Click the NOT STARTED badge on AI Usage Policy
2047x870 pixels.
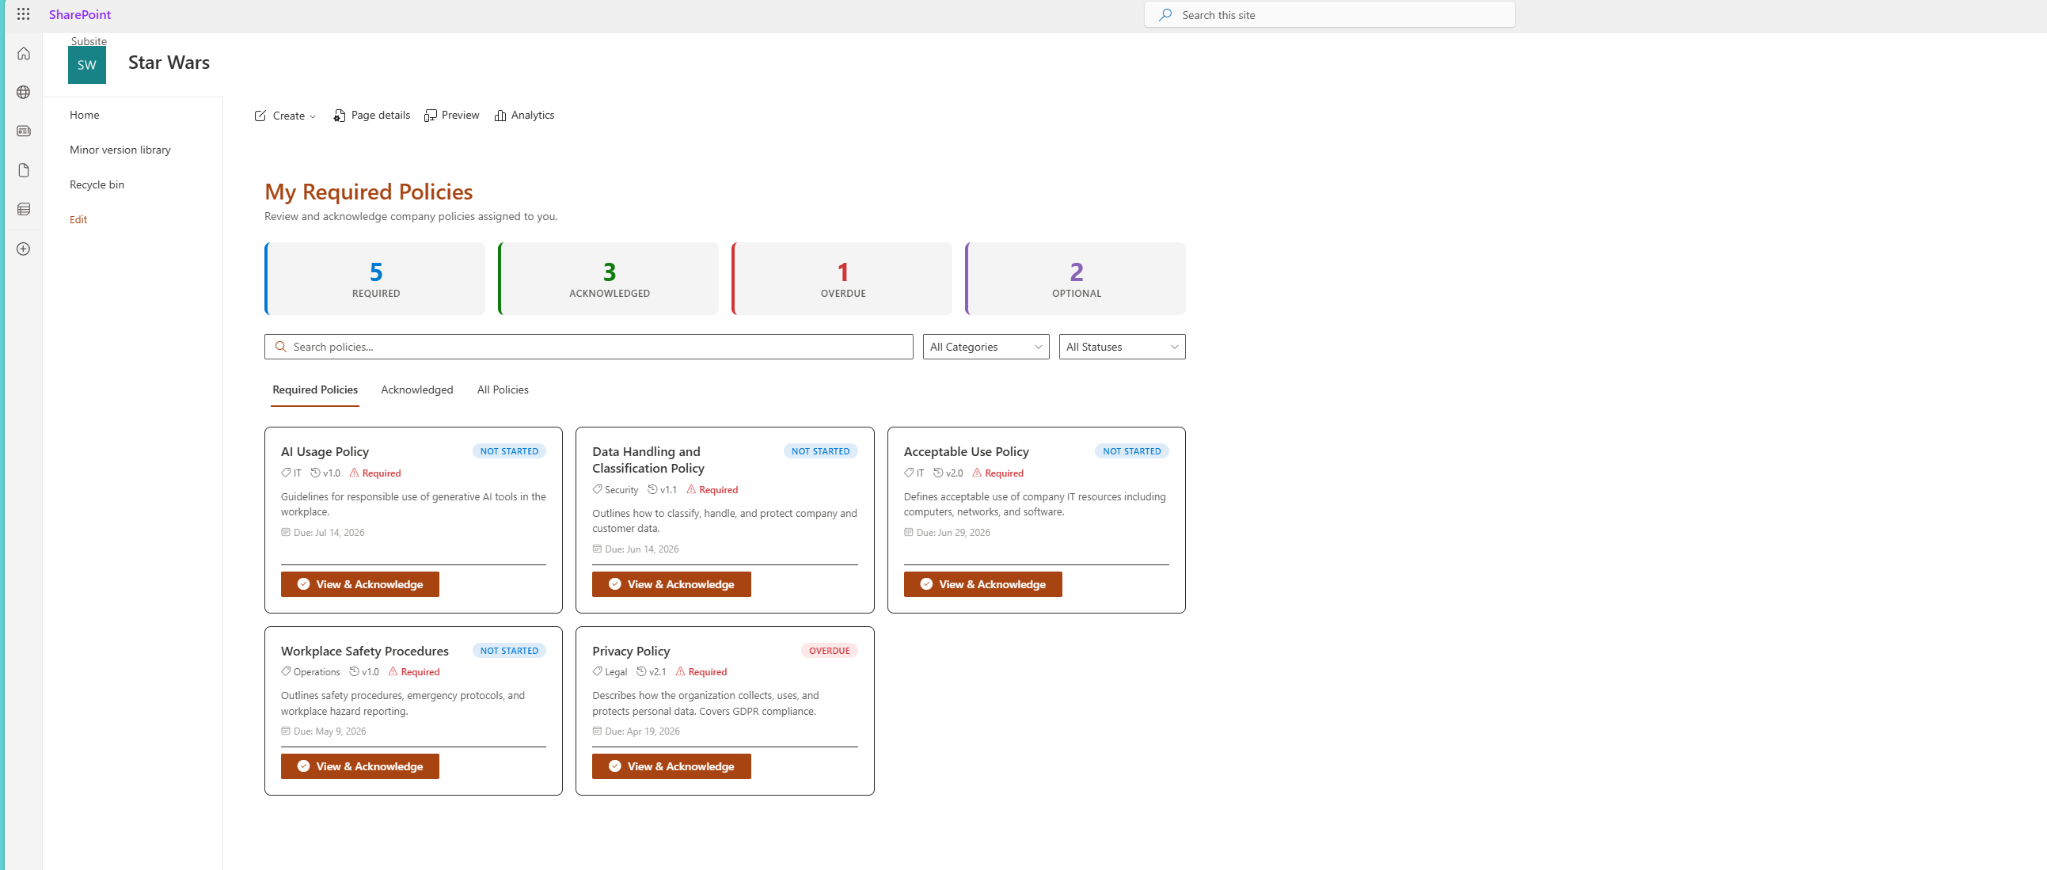pyautogui.click(x=509, y=452)
